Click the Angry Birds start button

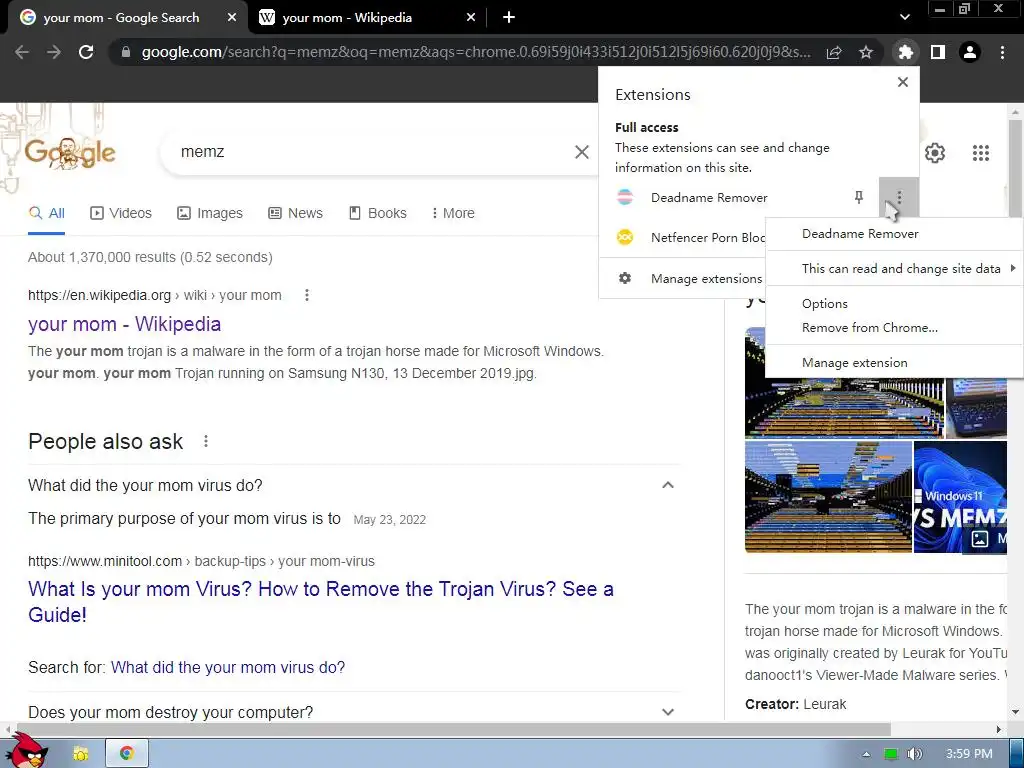click(x=27, y=751)
